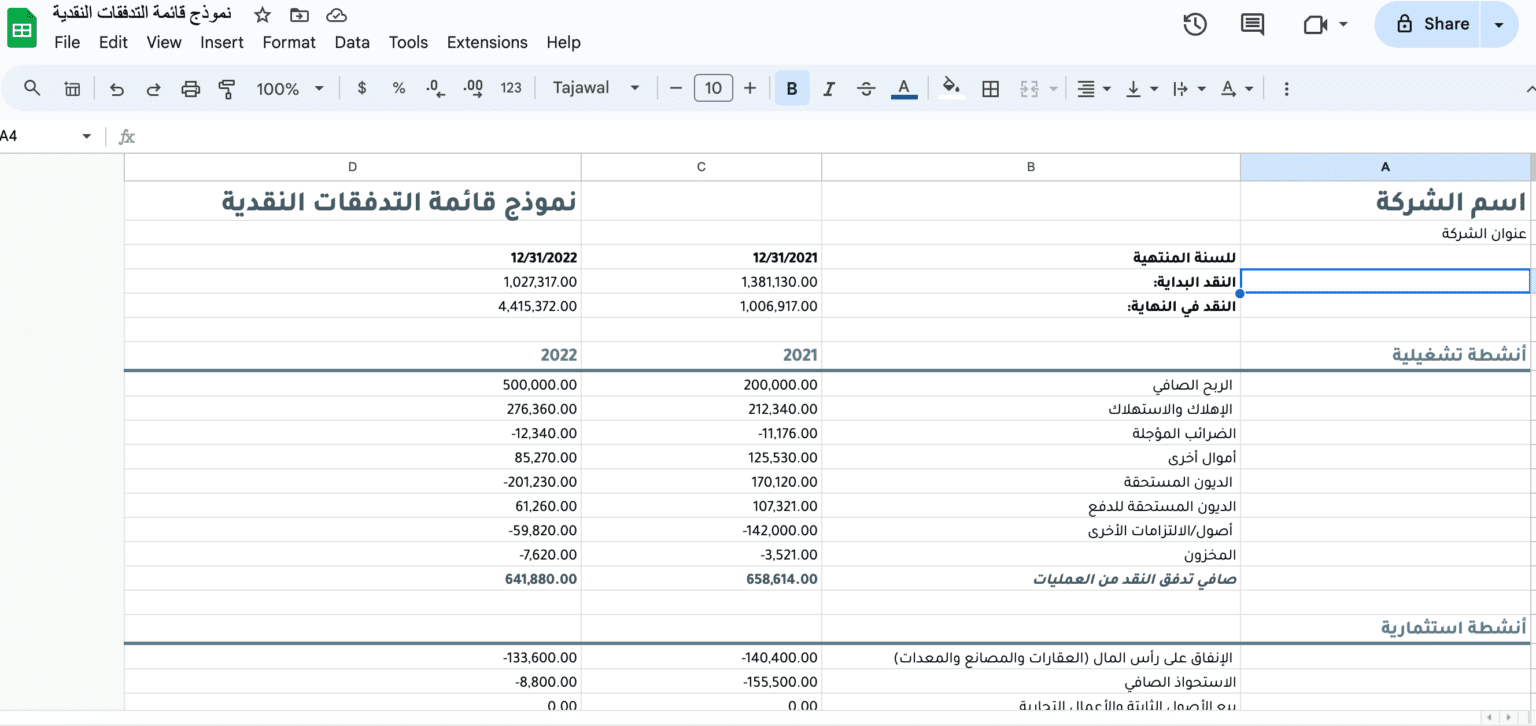This screenshot has height=726, width=1536.
Task: Open the A4 name box dropdown
Action: [x=86, y=136]
